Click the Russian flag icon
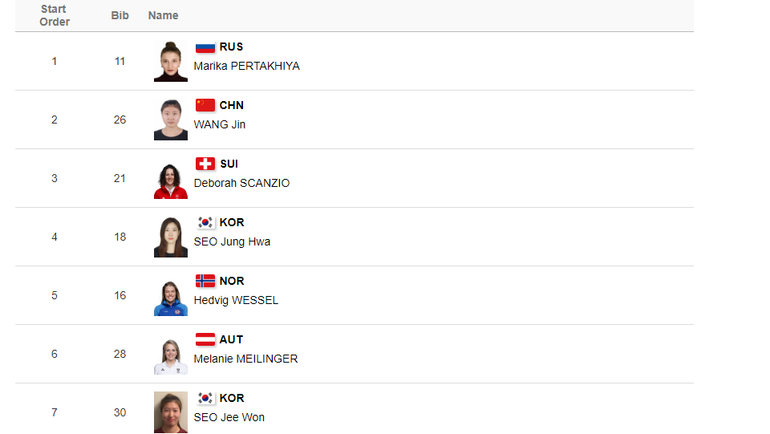770x434 pixels. pos(205,47)
